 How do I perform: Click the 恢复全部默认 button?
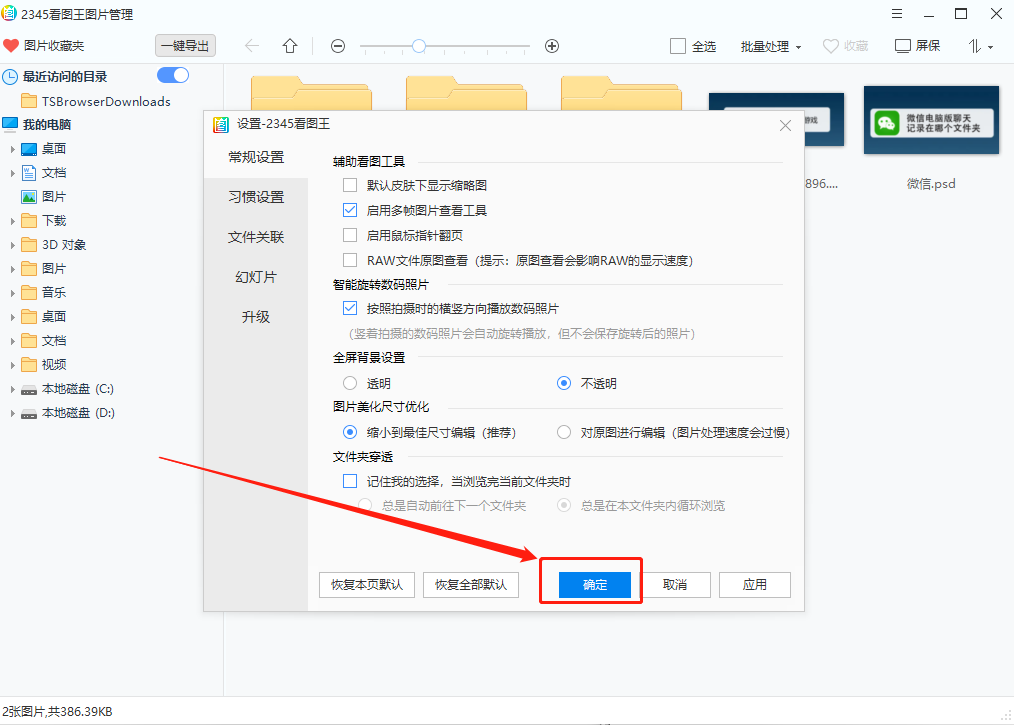click(471, 584)
